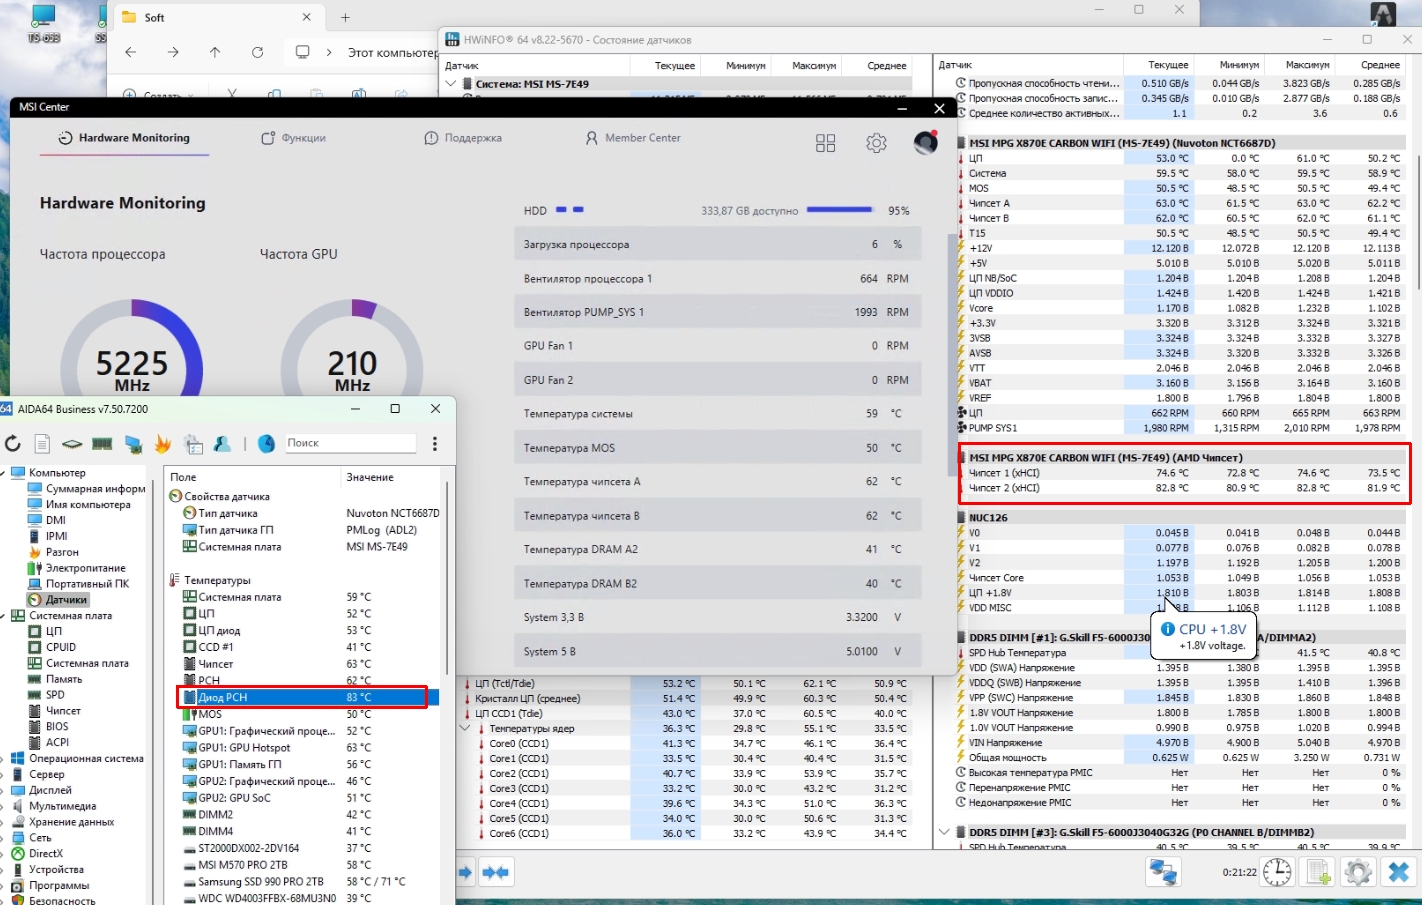Collapse the DDR5 DIMM [#3] sensor group

tap(945, 832)
